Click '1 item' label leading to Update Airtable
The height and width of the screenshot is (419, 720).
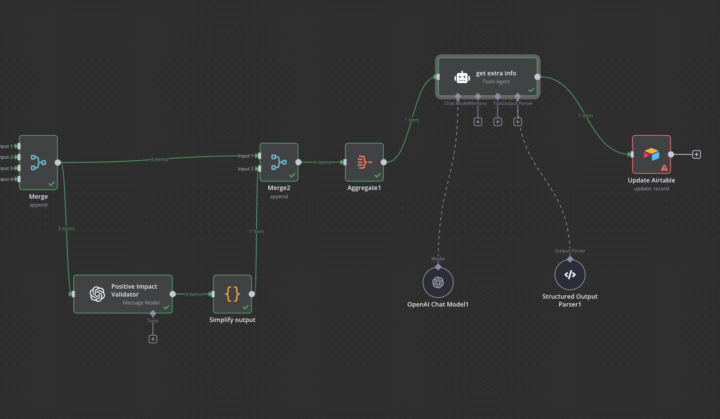[585, 116]
